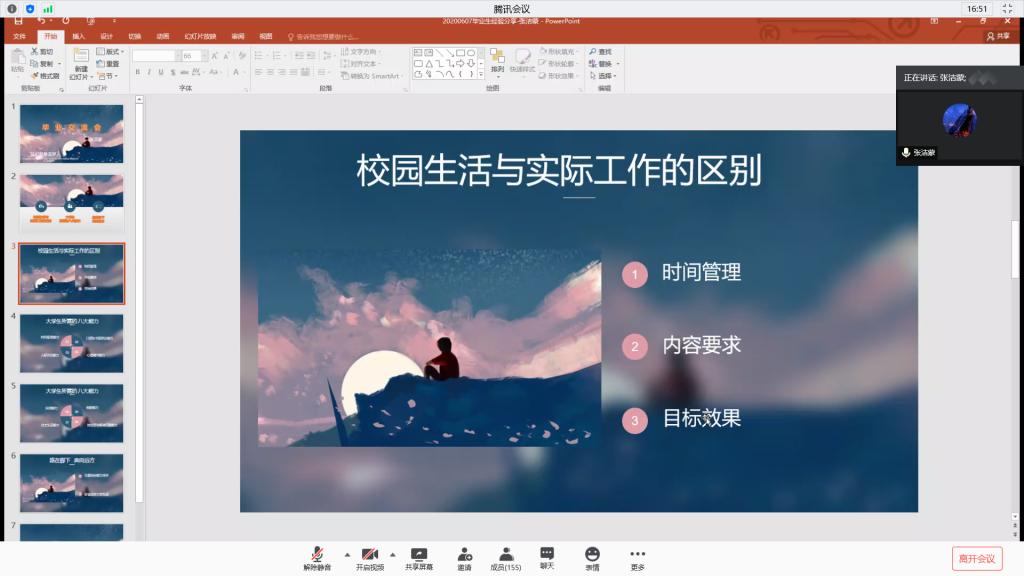
Task: Activate the 格式刷 format painter
Action: click(45, 76)
